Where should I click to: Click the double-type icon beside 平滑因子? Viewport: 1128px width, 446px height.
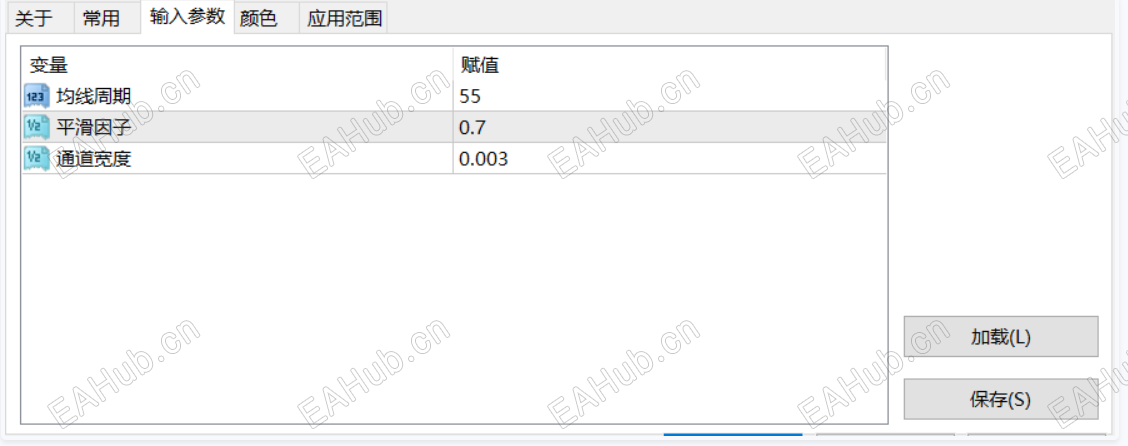(37, 127)
